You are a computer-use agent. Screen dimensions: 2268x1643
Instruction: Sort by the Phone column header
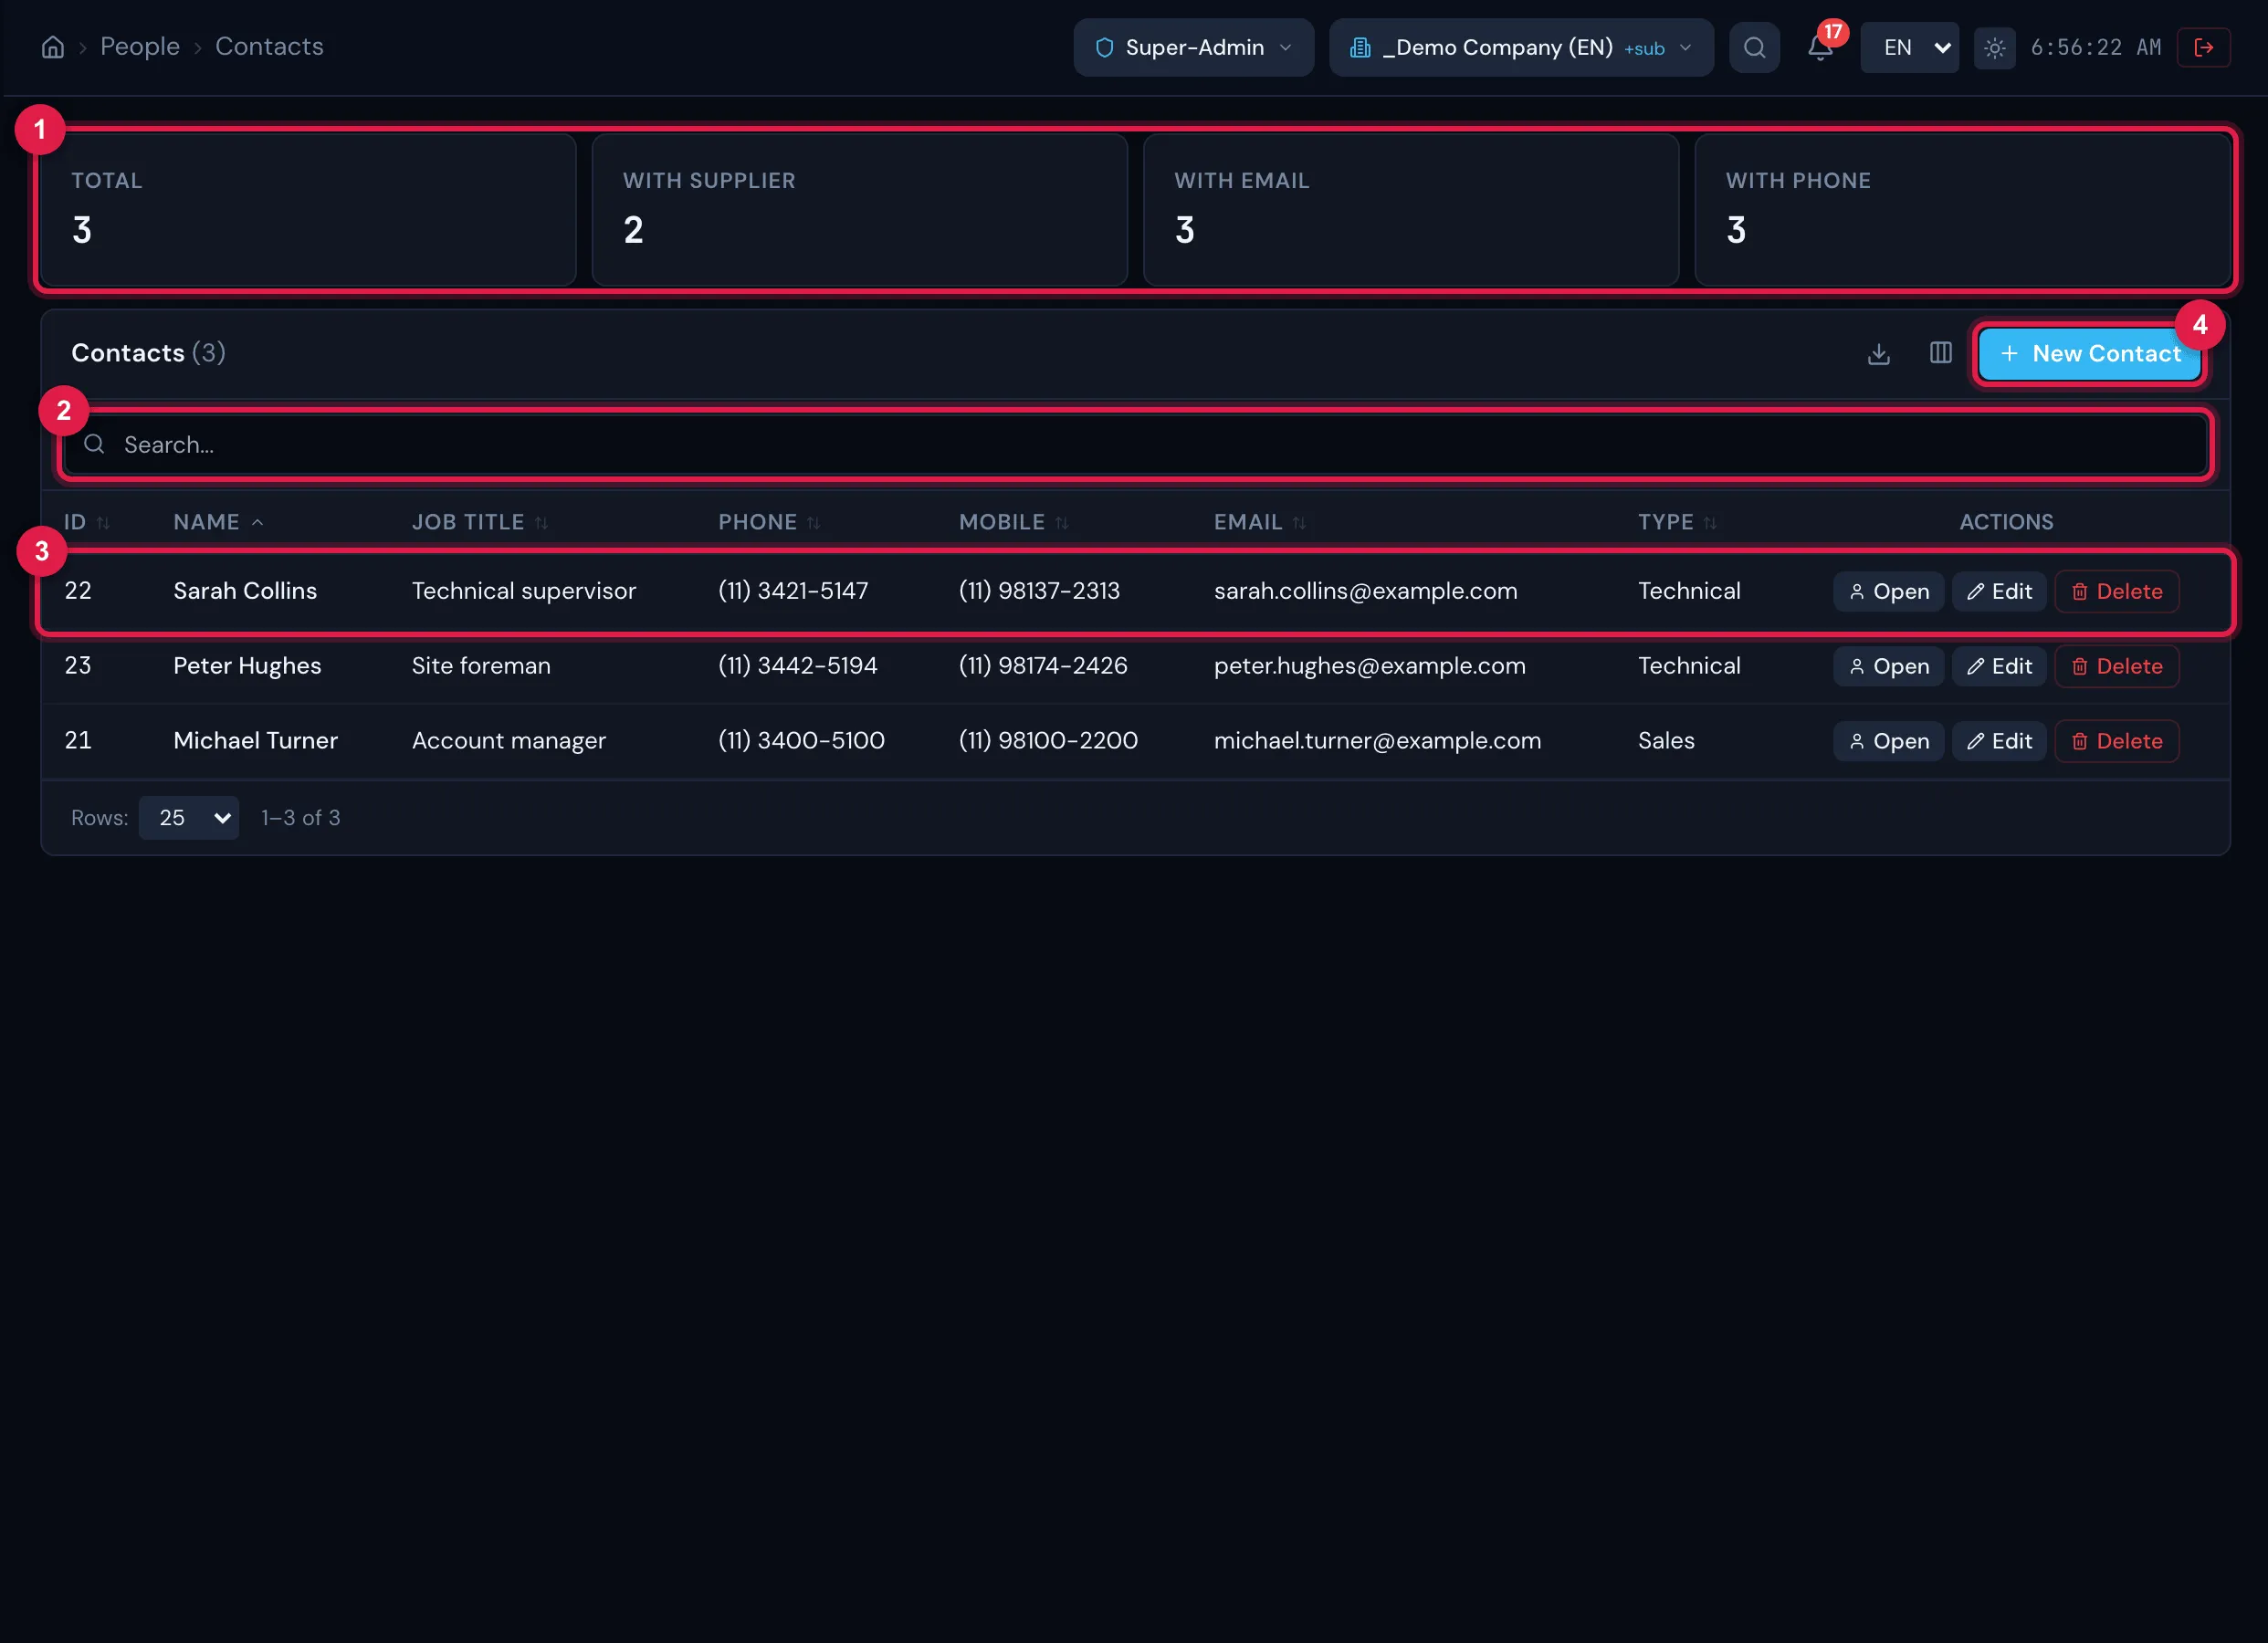tap(768, 522)
